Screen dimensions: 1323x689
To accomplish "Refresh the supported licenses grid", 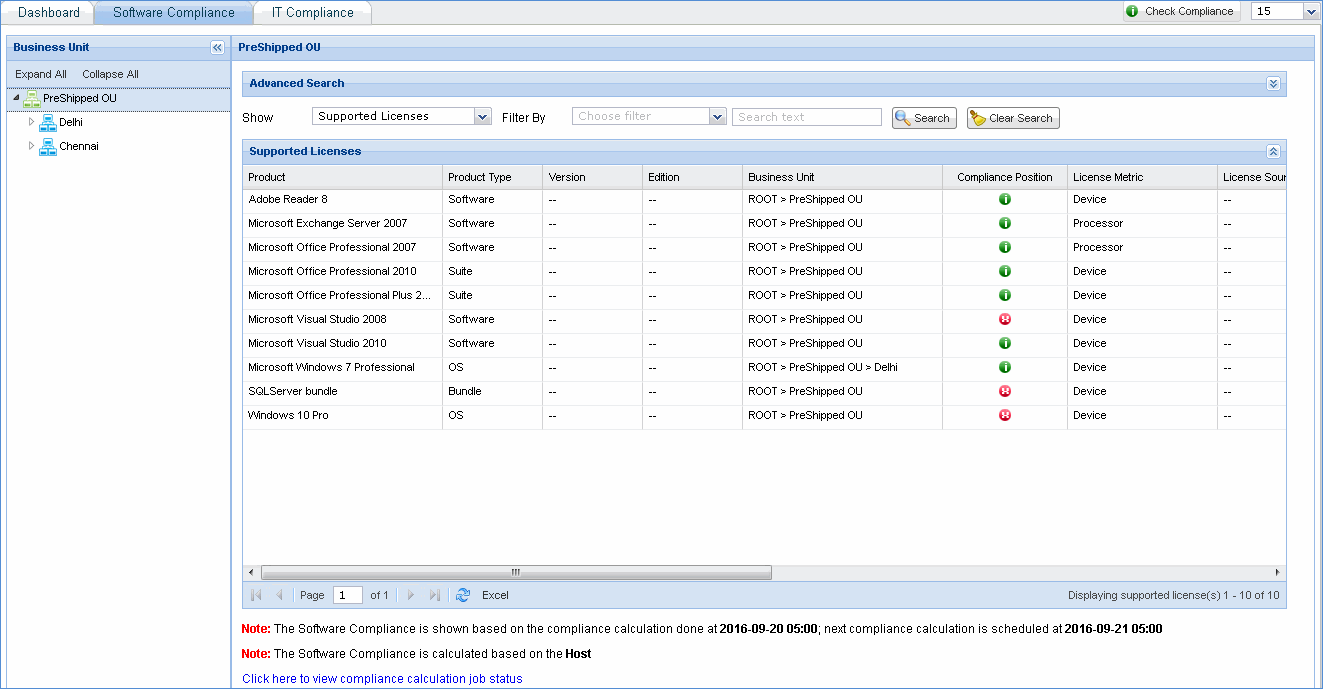I will point(462,595).
